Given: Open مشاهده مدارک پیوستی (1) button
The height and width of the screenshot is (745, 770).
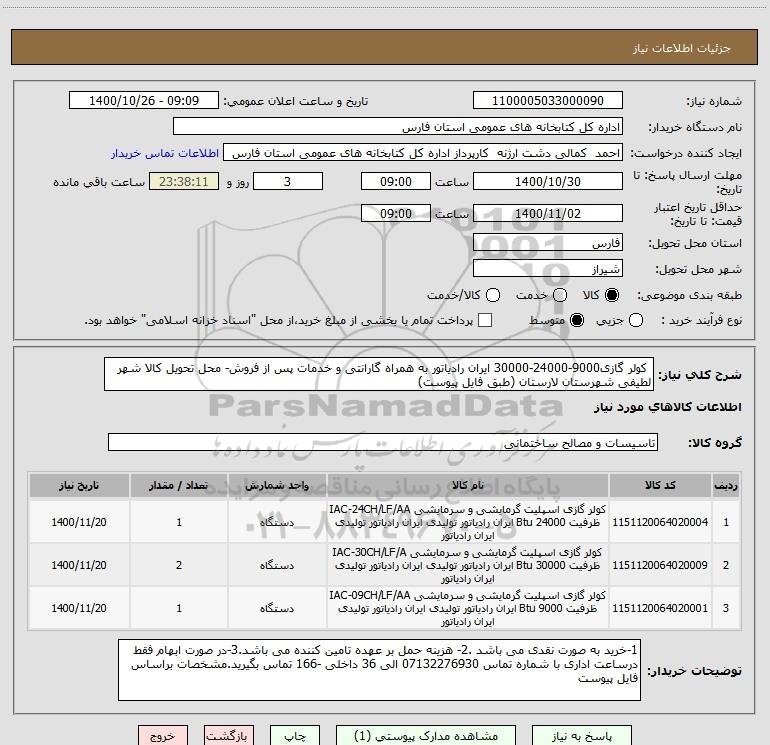Looking at the screenshot, I should (x=426, y=736).
